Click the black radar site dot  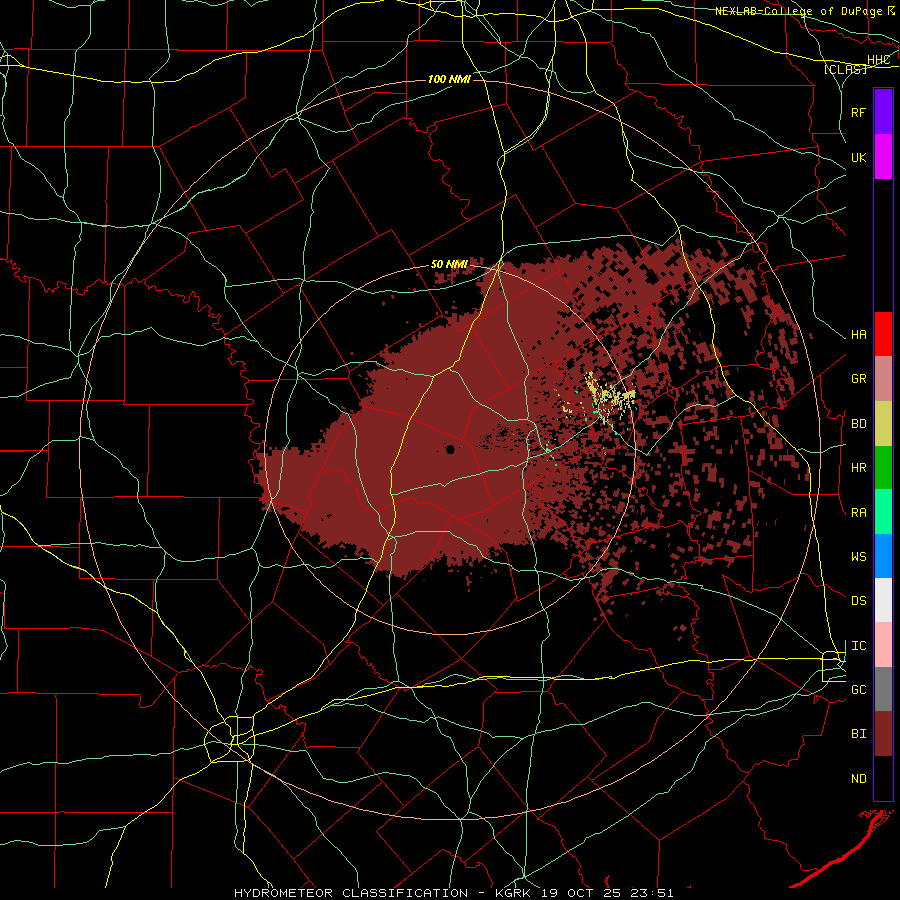coord(451,449)
